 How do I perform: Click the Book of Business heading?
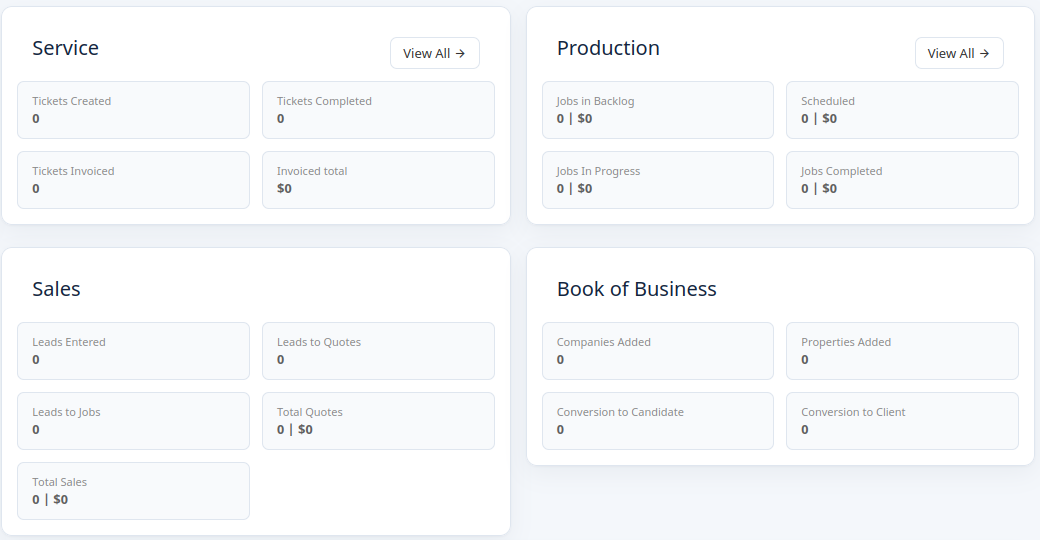637,289
